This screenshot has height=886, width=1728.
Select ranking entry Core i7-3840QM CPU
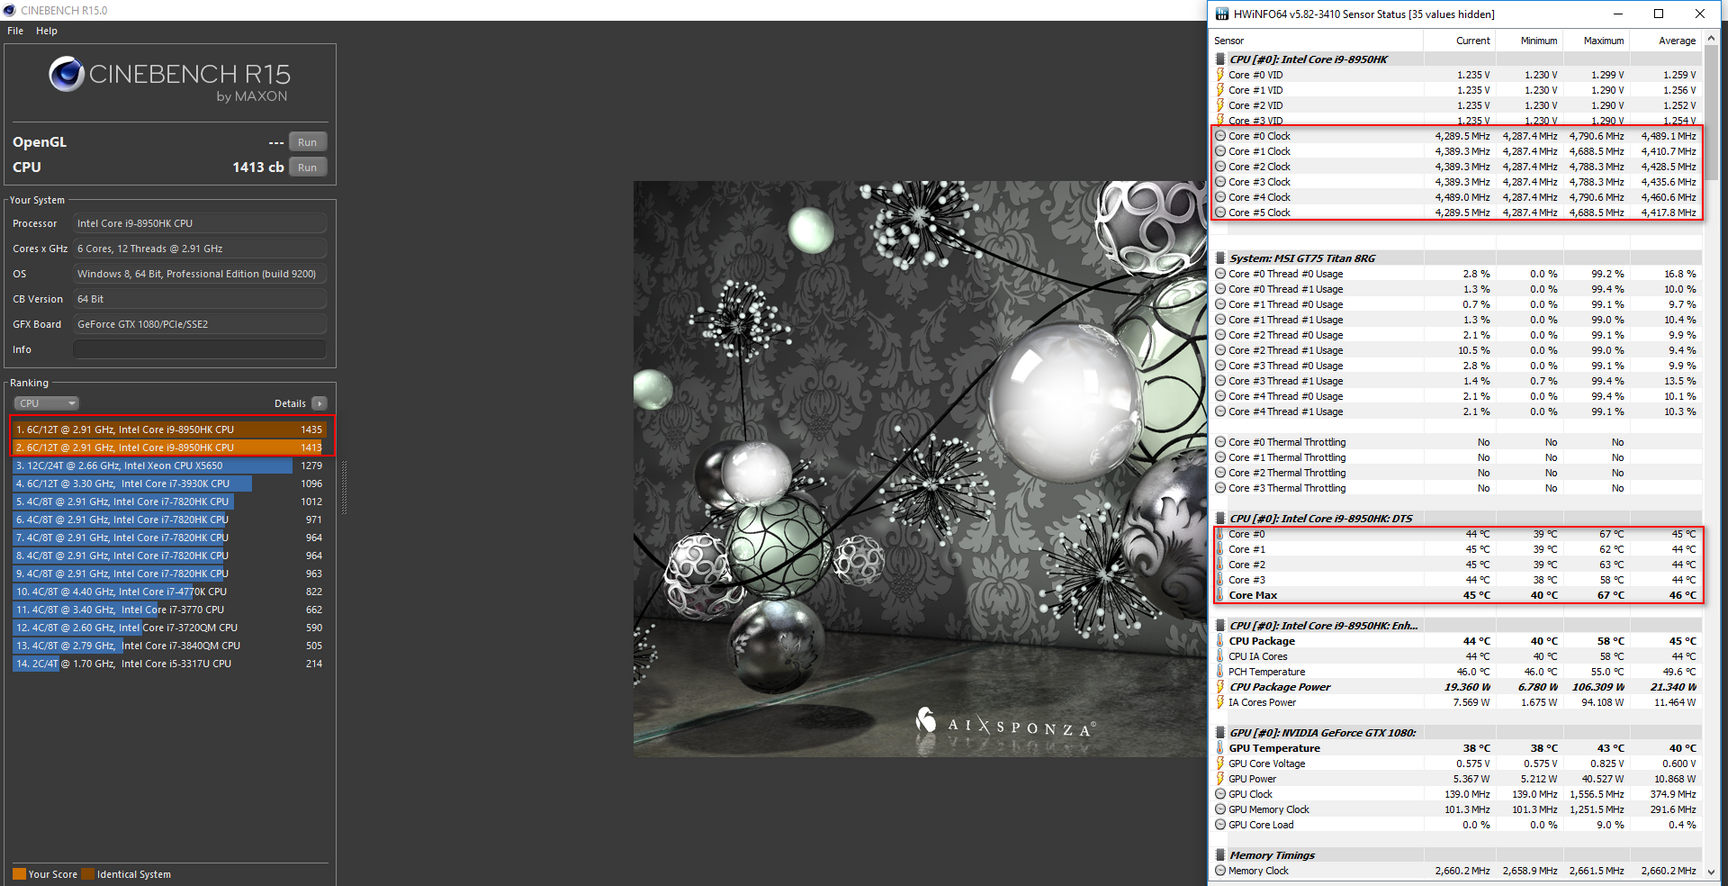169,645
